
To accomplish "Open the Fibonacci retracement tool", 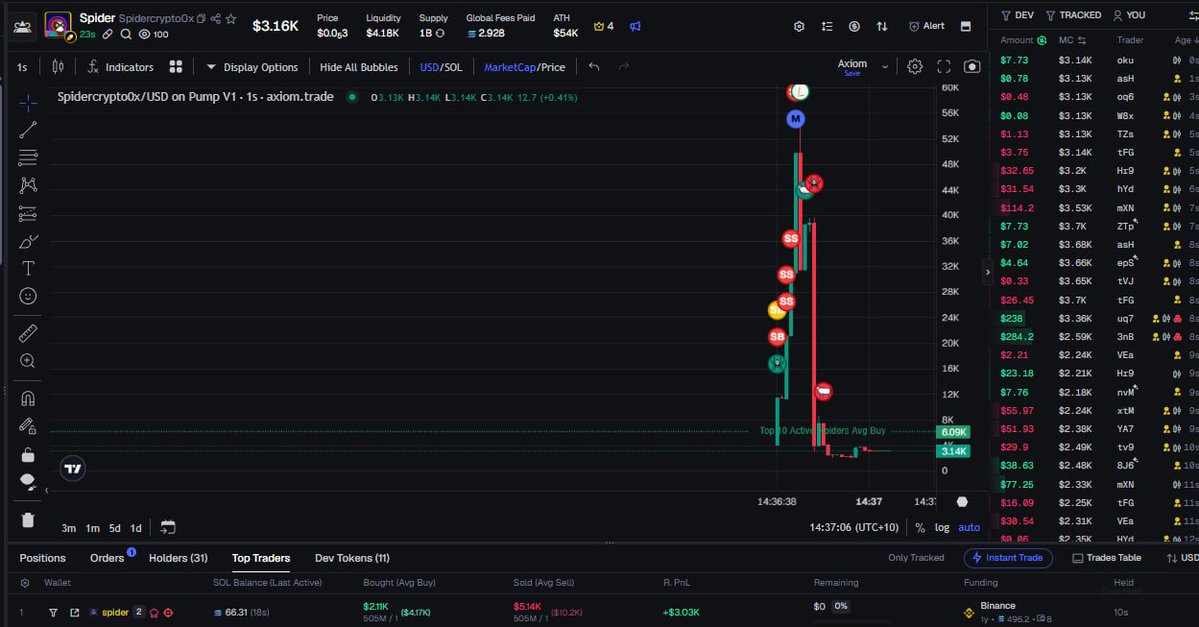I will click(28, 158).
